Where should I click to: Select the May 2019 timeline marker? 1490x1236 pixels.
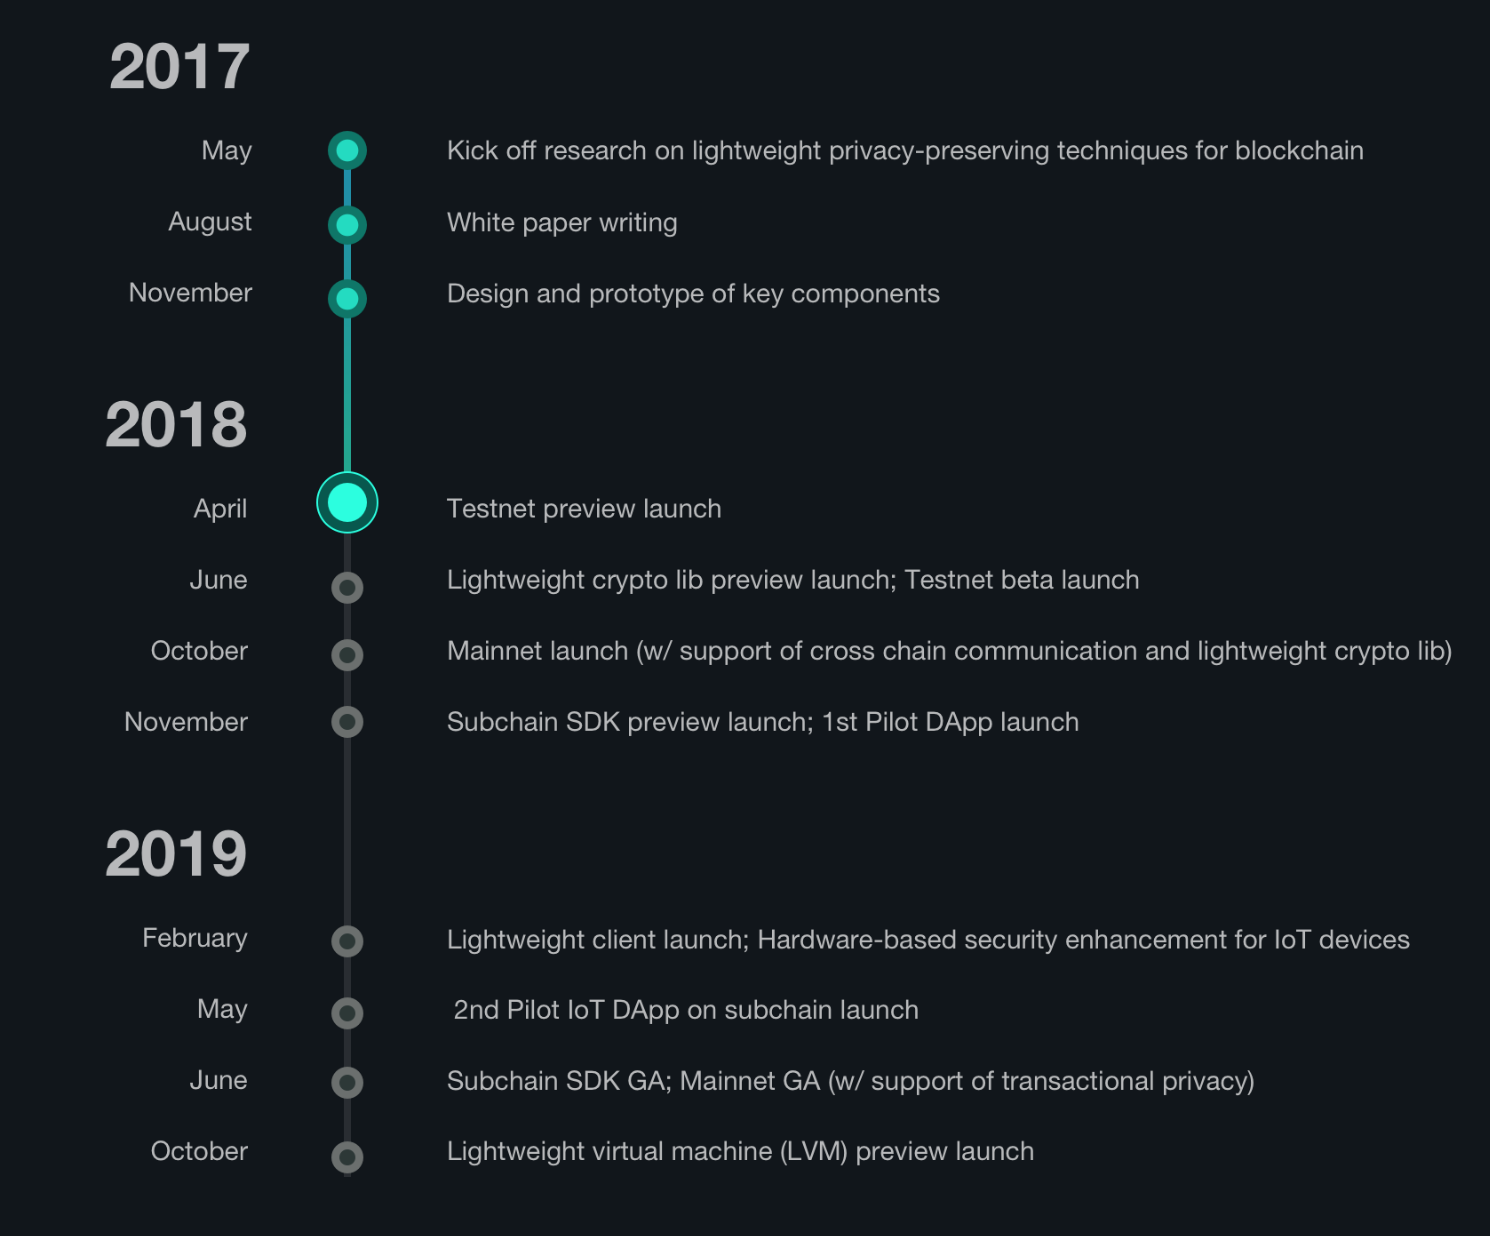tap(347, 1013)
